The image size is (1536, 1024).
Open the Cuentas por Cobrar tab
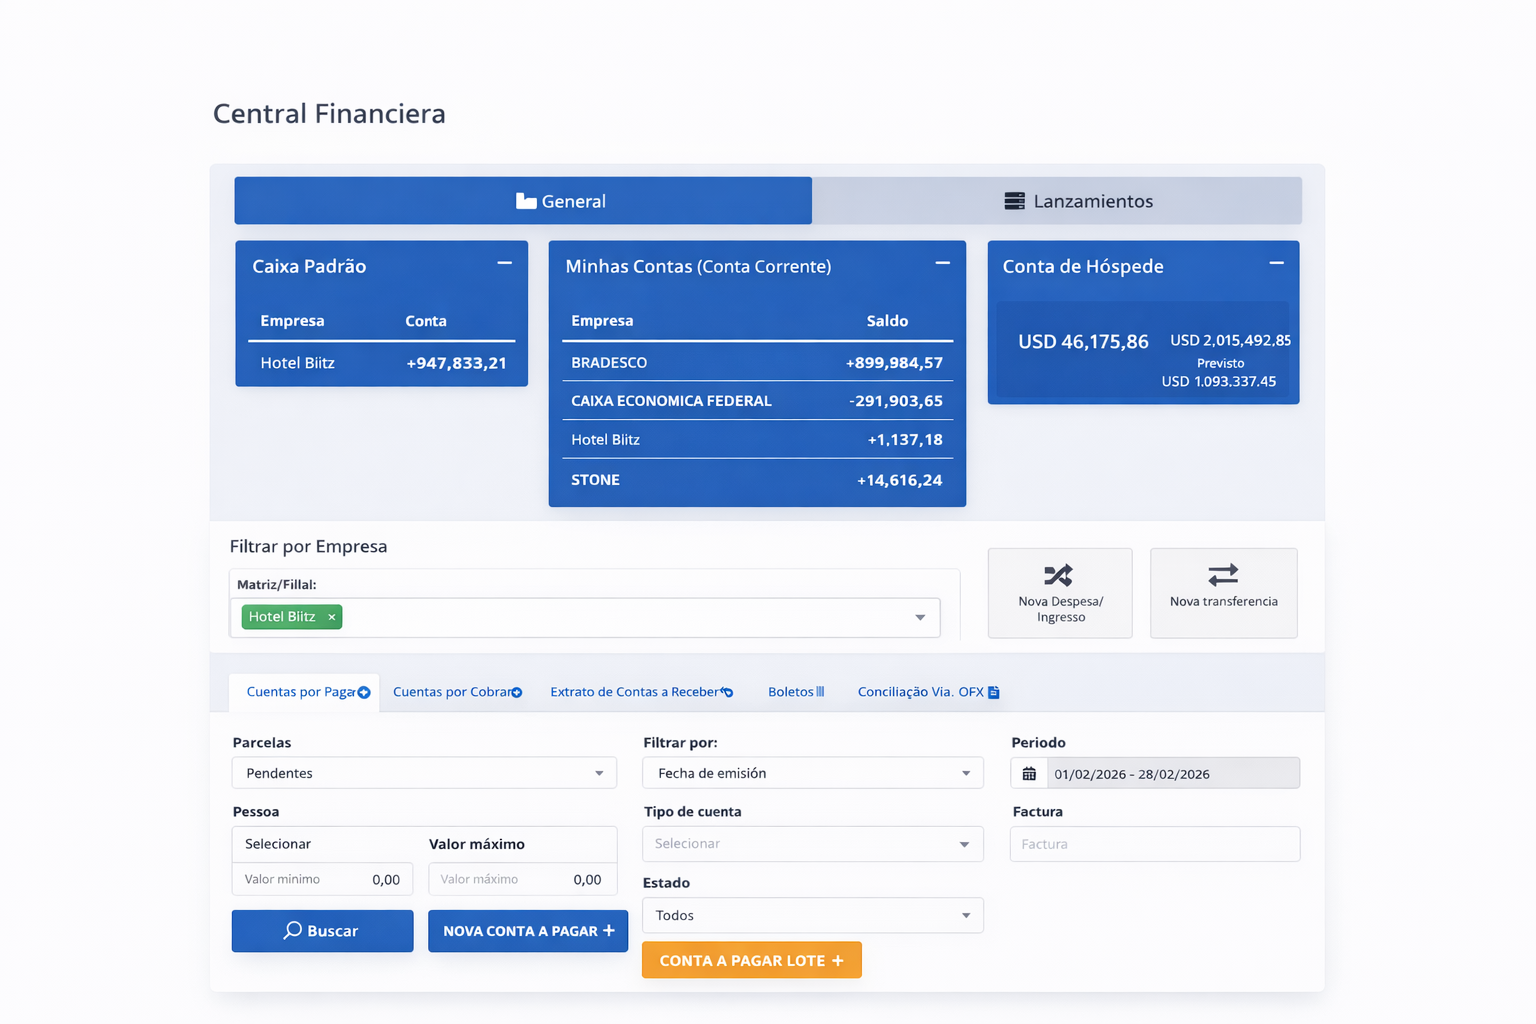[457, 692]
